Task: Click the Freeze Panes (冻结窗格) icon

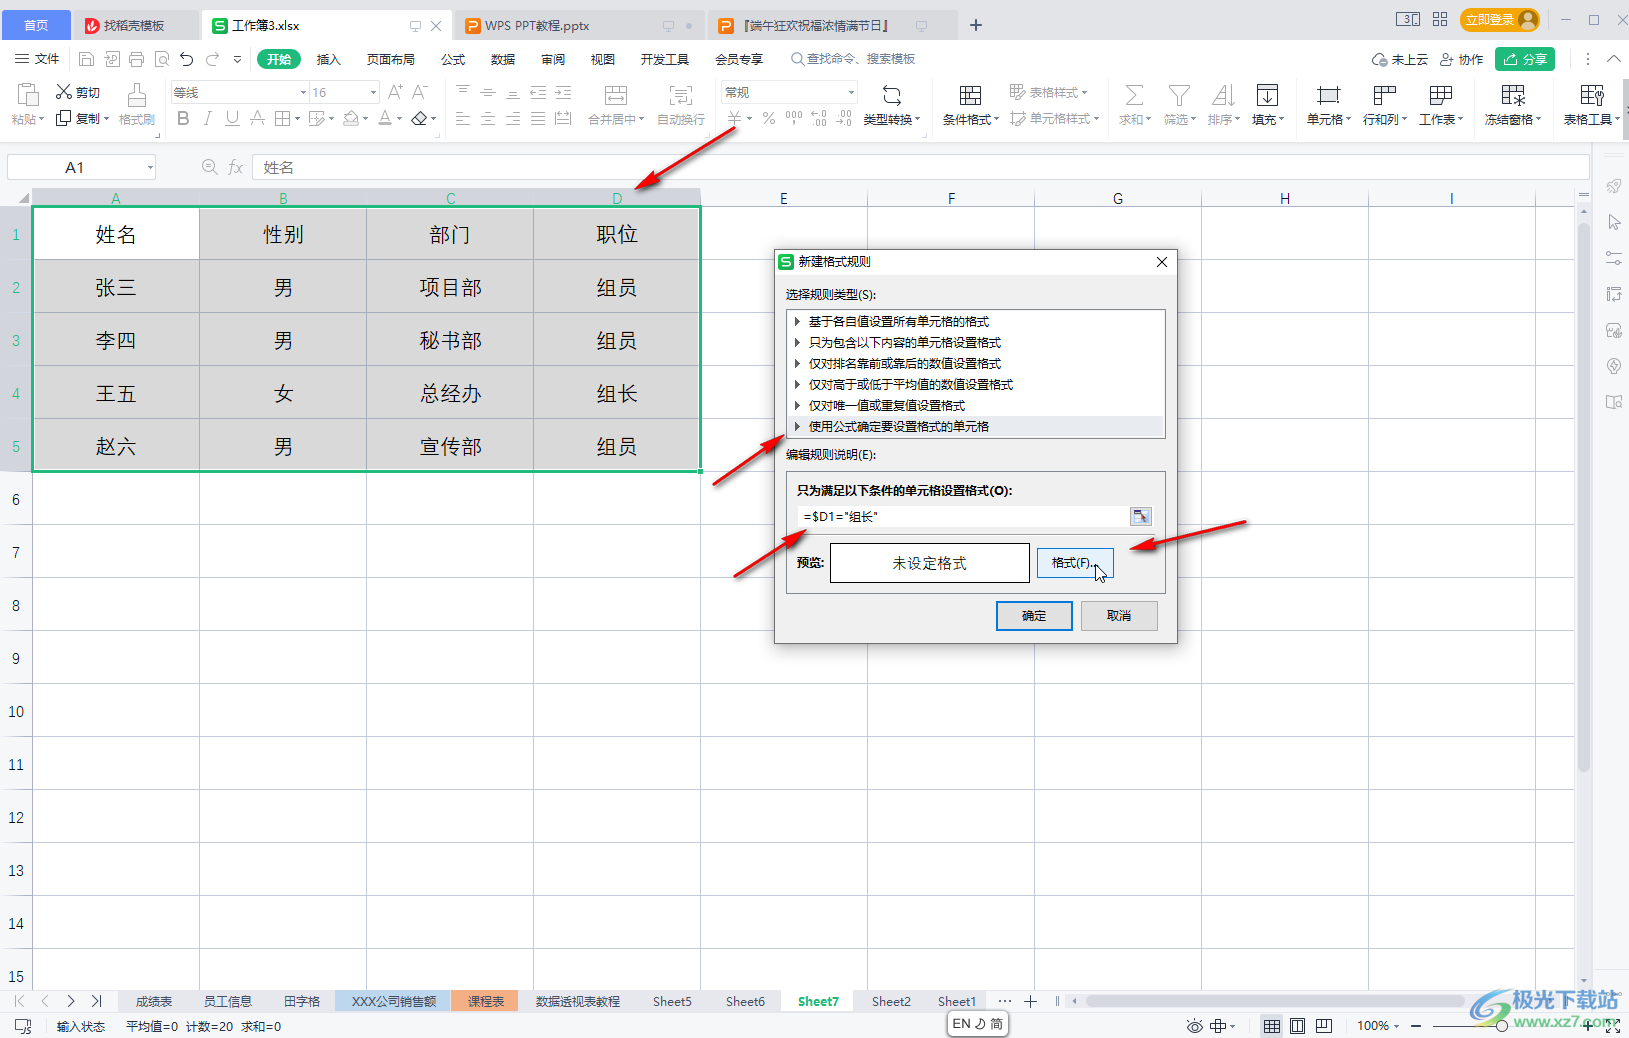Action: click(x=1513, y=95)
